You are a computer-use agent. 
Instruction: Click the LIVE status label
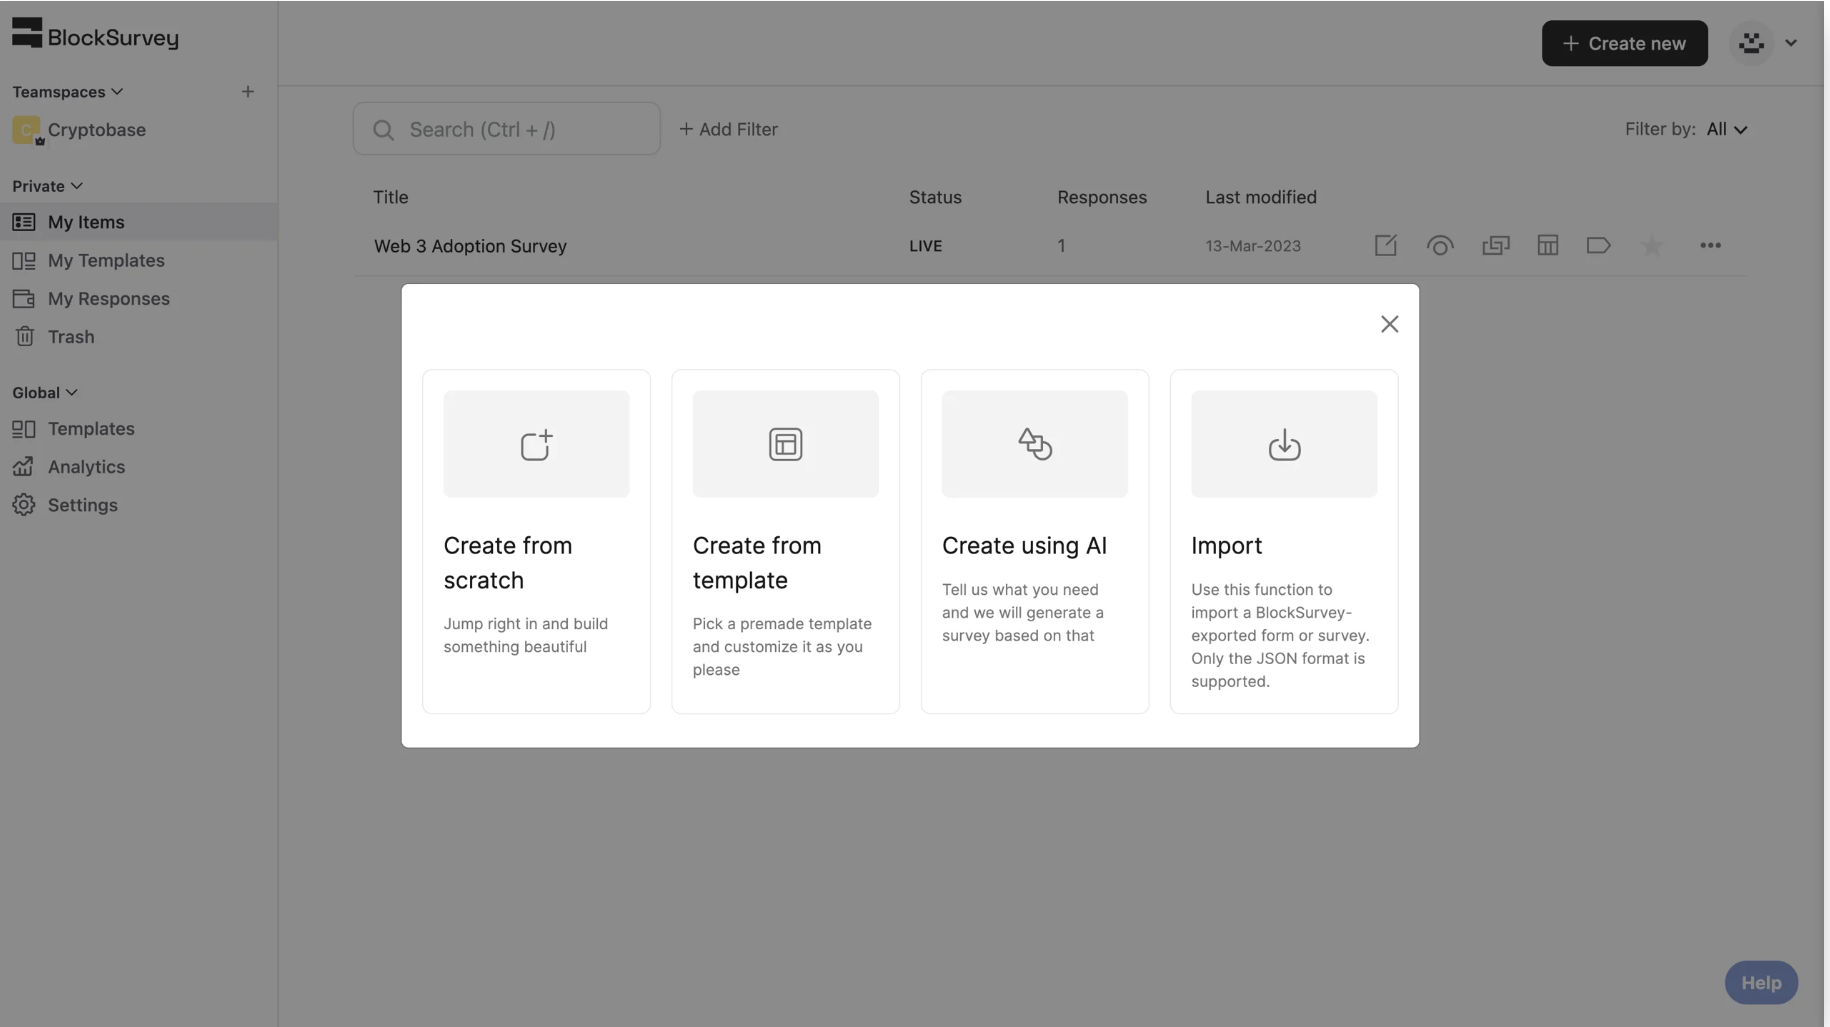(925, 246)
